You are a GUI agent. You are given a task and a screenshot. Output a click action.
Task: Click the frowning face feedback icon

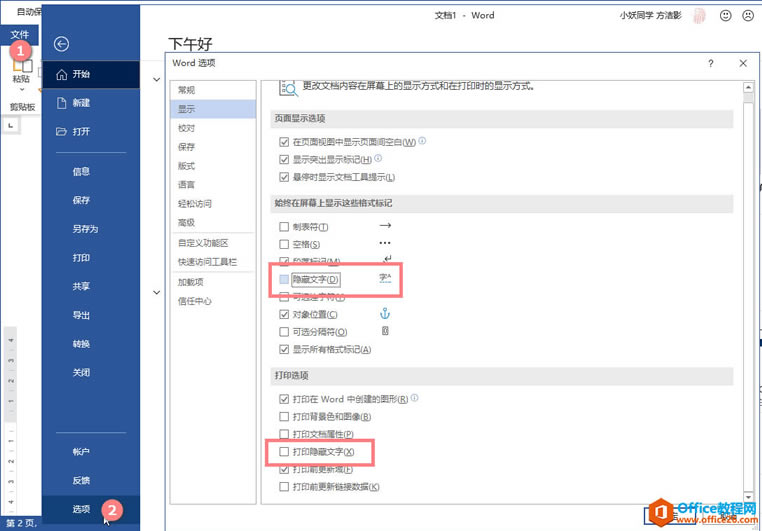pos(748,16)
